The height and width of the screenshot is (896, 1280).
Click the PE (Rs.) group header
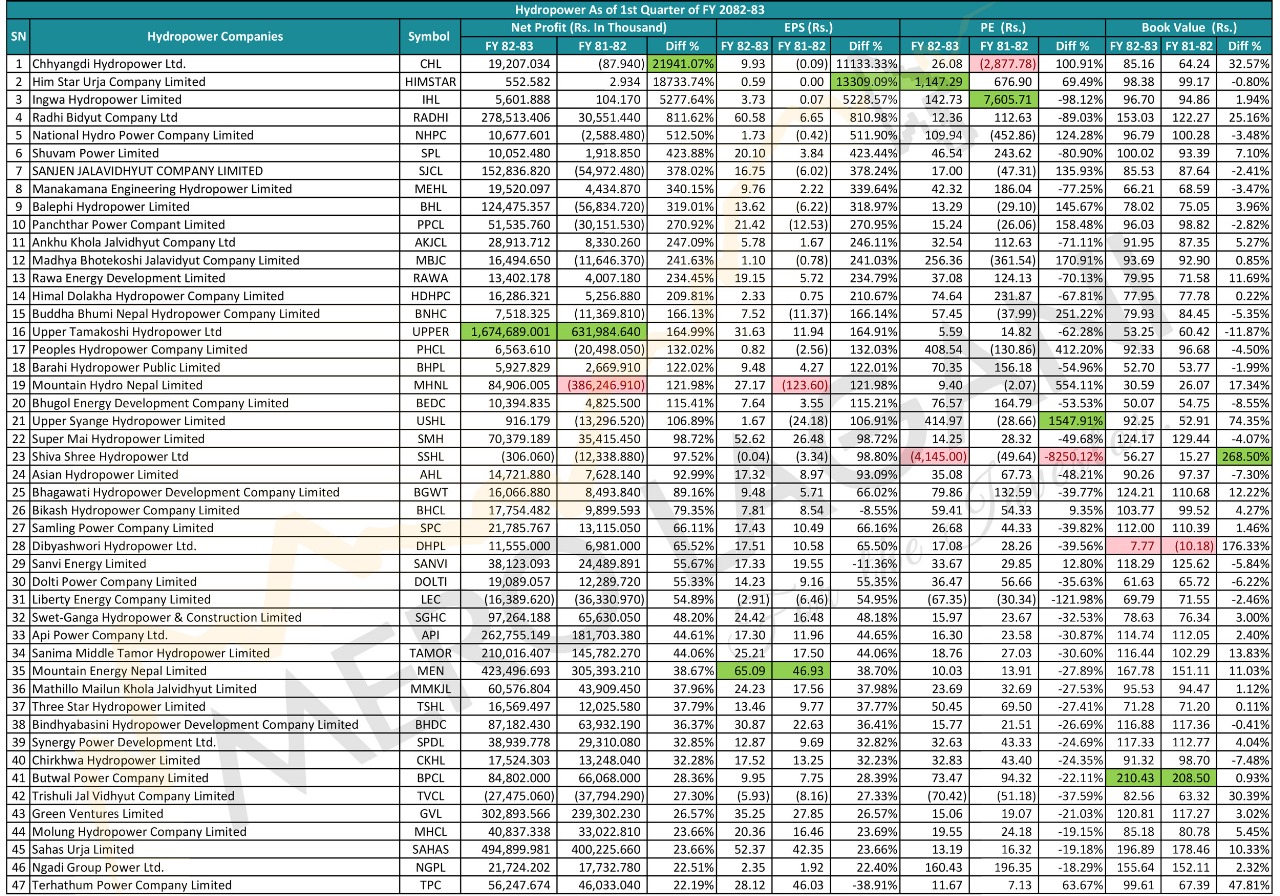coord(1003,28)
